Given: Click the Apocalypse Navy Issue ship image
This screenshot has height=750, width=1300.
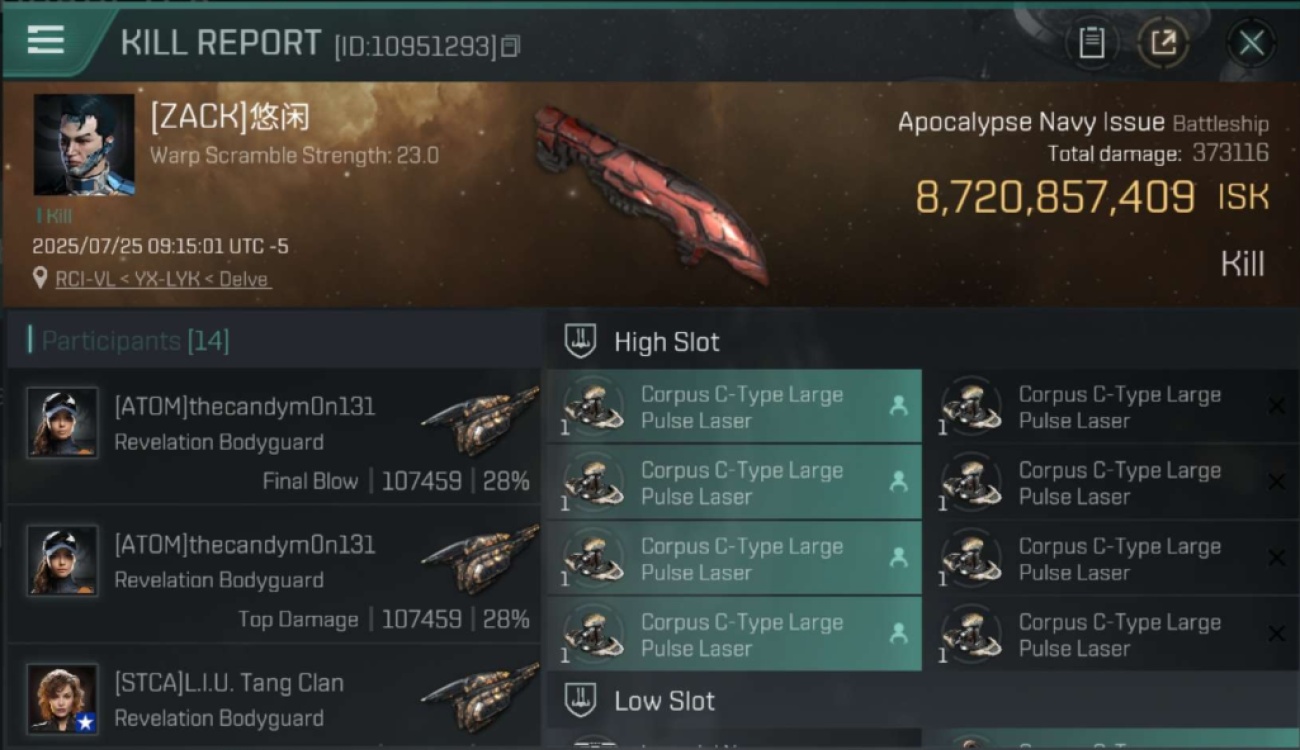Looking at the screenshot, I should click(x=650, y=193).
